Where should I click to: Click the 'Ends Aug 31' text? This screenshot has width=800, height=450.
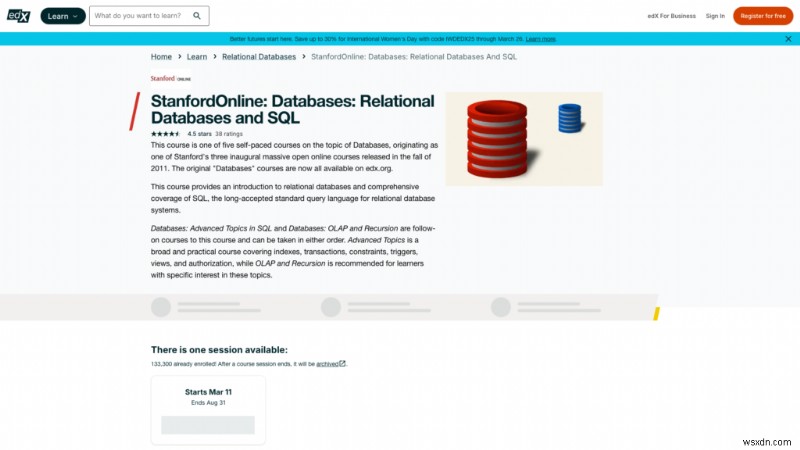click(208, 403)
